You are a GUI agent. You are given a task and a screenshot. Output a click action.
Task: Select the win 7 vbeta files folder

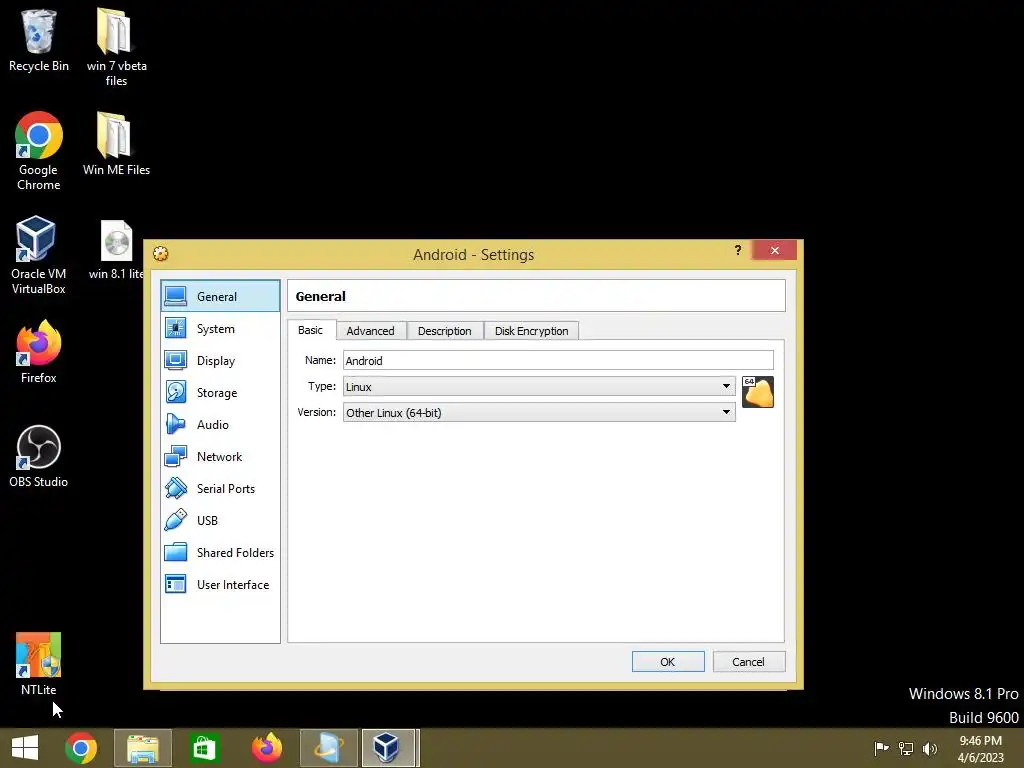pos(116,47)
